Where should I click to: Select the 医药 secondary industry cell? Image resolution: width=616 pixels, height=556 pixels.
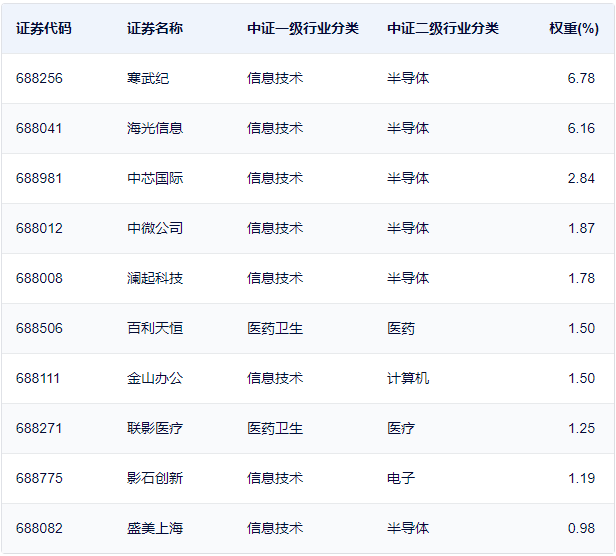(401, 328)
